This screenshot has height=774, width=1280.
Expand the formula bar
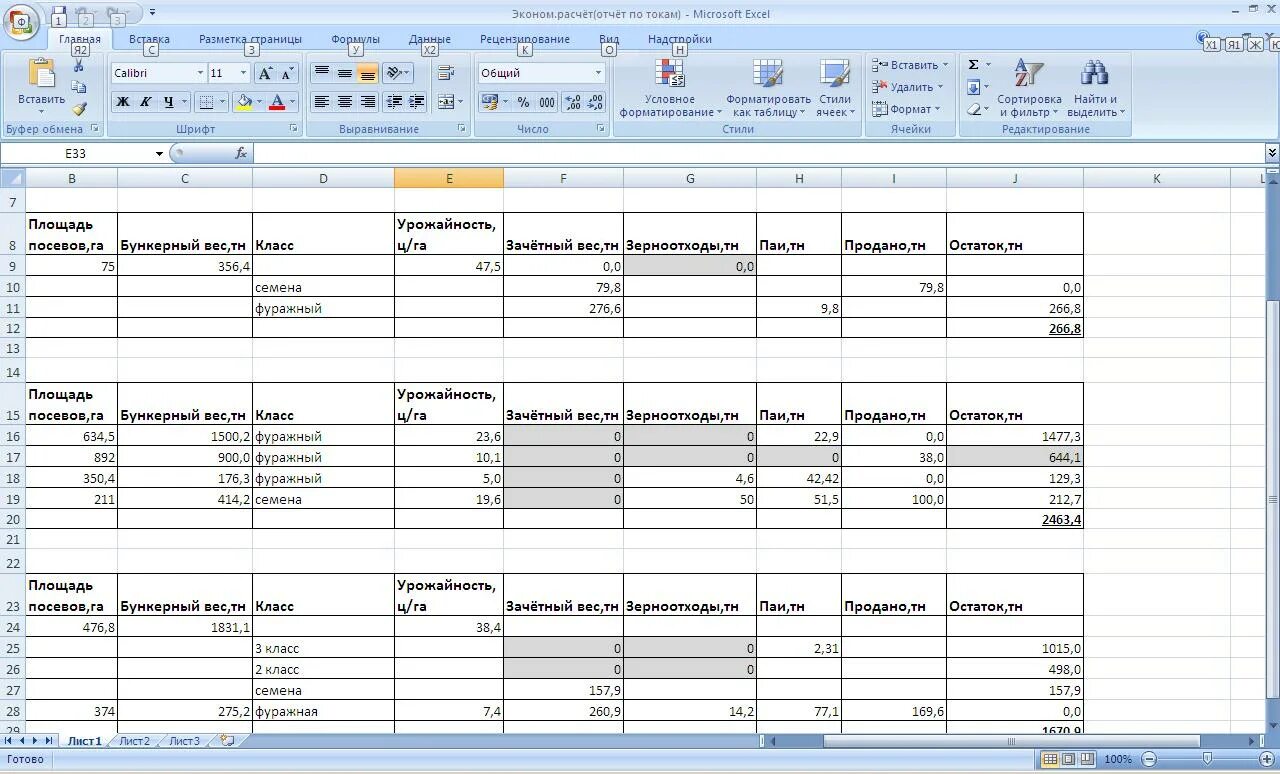click(x=1271, y=153)
